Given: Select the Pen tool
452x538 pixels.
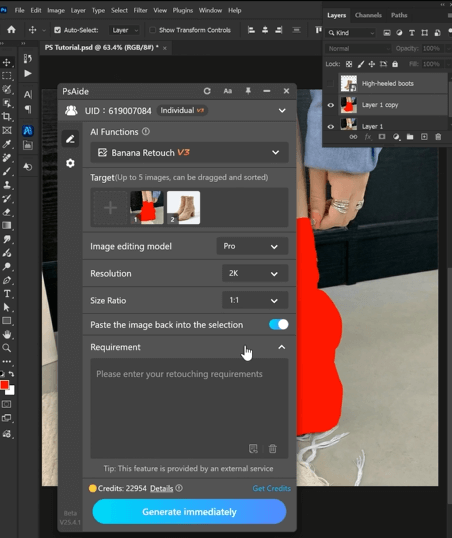Looking at the screenshot, I should click(7, 280).
